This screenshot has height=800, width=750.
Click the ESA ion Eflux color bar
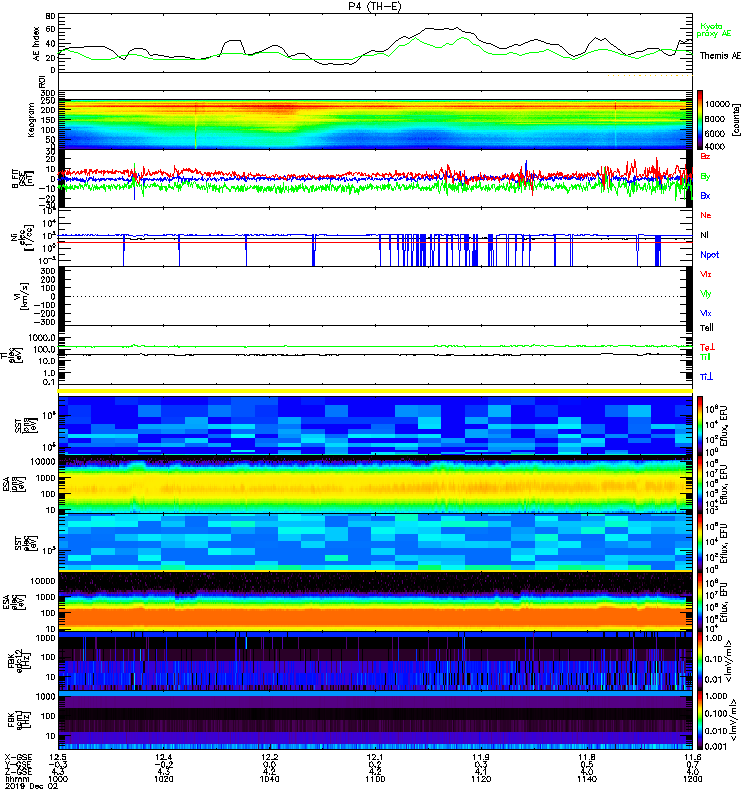[701, 485]
